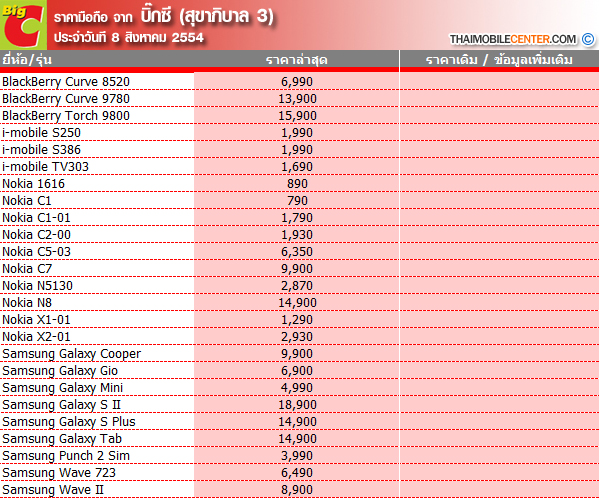Click the title text บิ๊กซี (สุขาภิบาล 3)
Image resolution: width=599 pixels, height=498 pixels.
207,16
